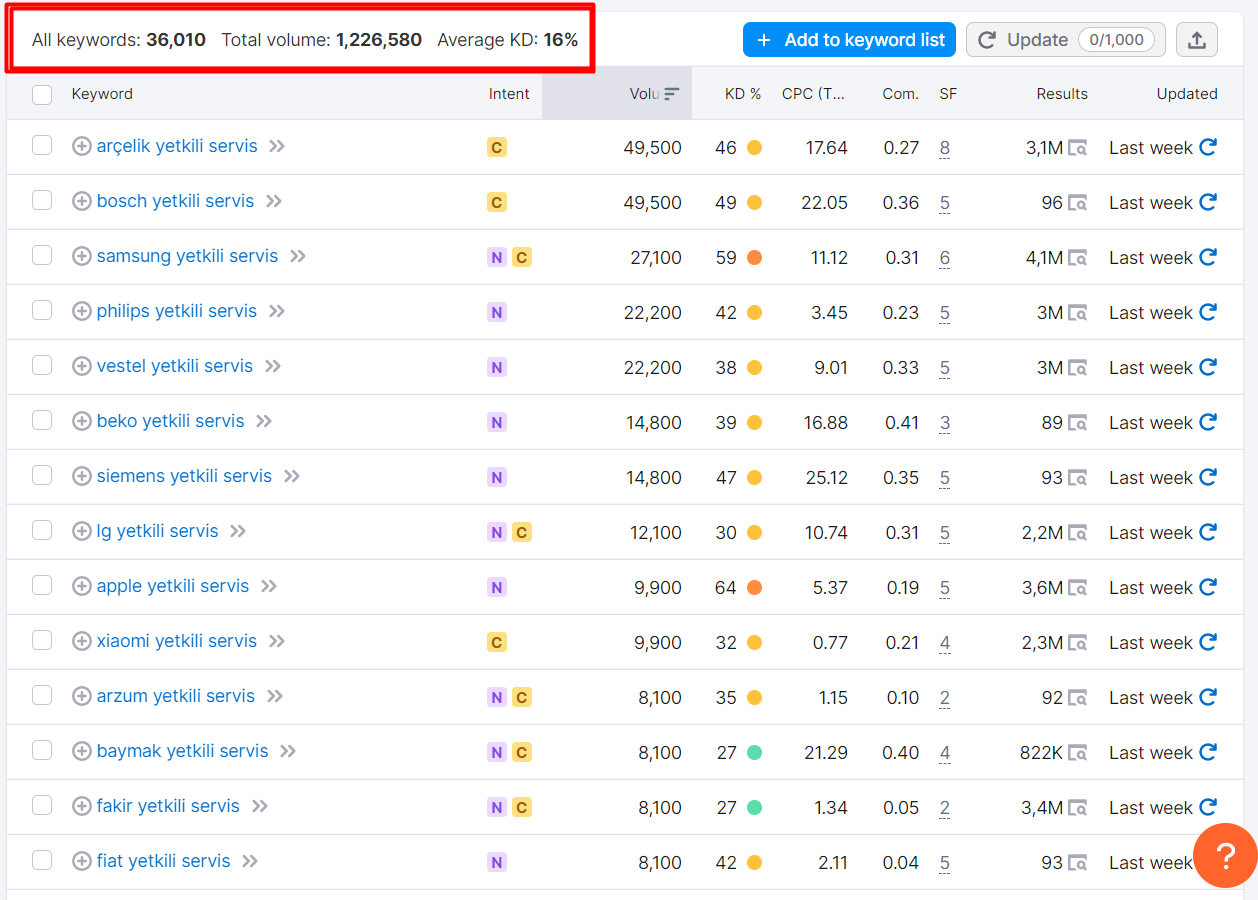View SERP icon for arçelik yetkili servis
Screen dimensions: 1258x900
click(x=1077, y=148)
